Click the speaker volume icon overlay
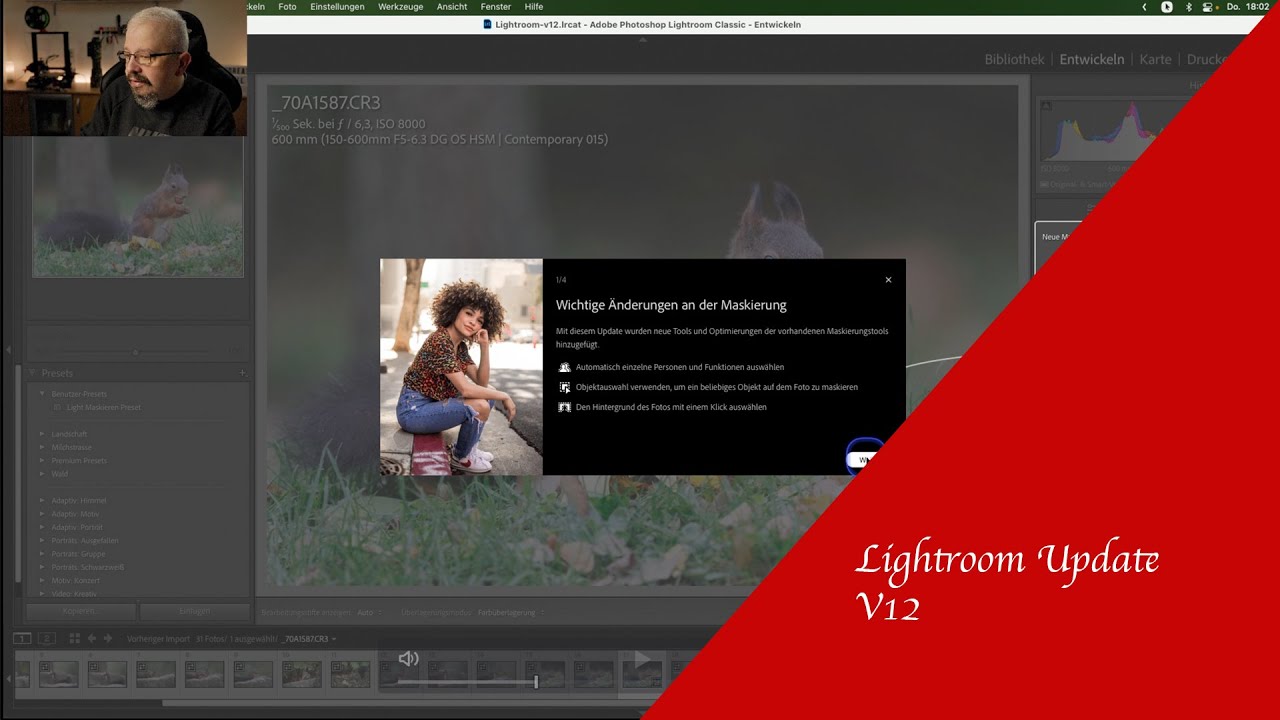 click(x=408, y=658)
